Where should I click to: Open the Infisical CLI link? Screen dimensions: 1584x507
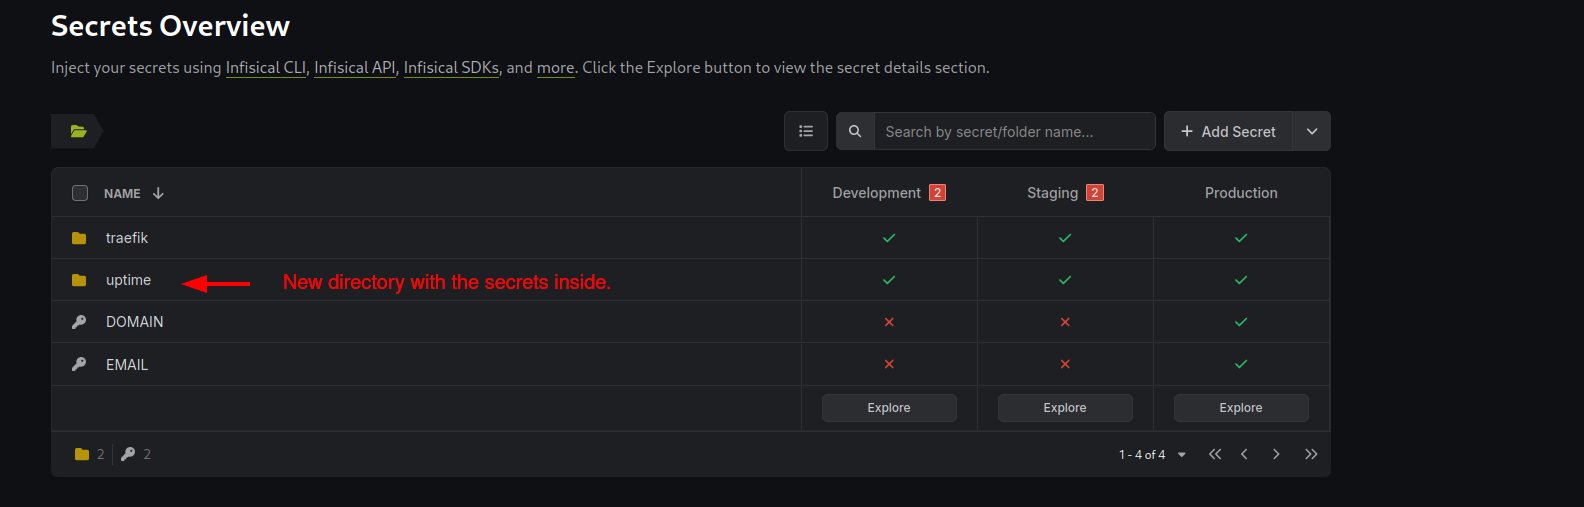click(x=266, y=68)
